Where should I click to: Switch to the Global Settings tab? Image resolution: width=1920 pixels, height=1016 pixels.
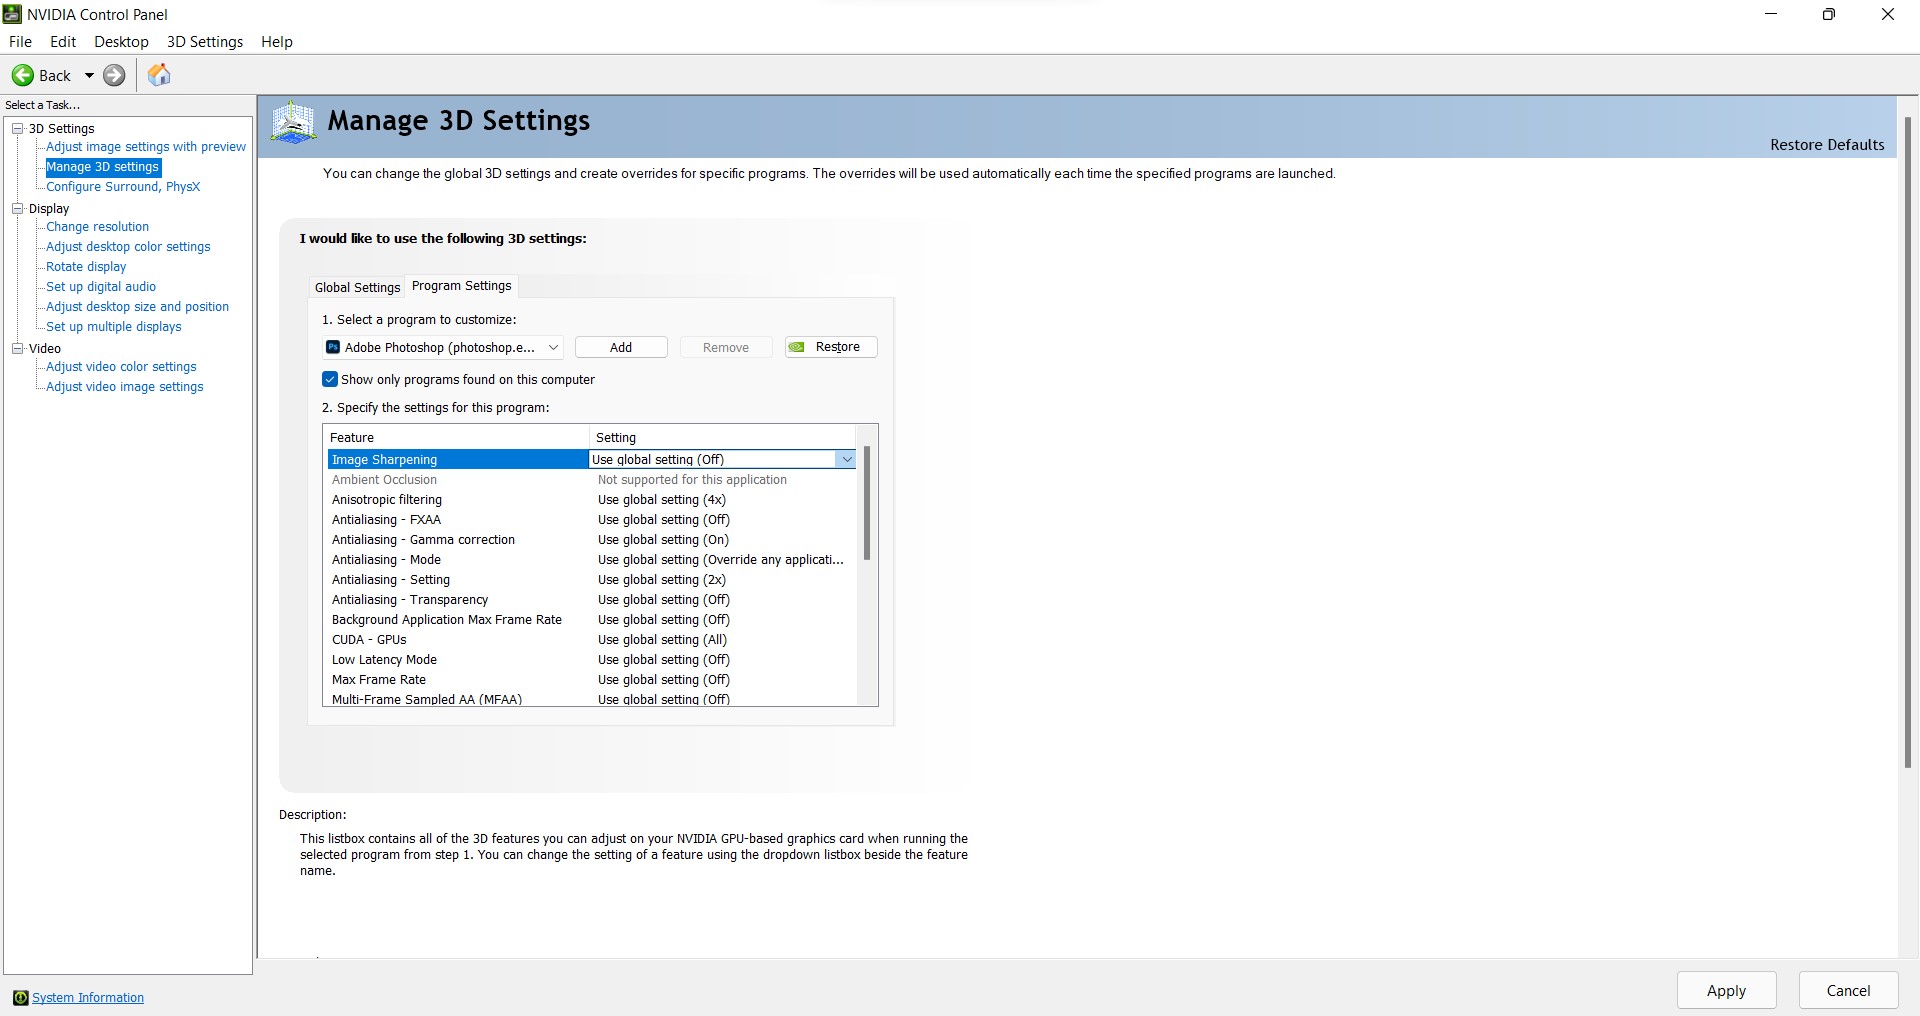357,287
